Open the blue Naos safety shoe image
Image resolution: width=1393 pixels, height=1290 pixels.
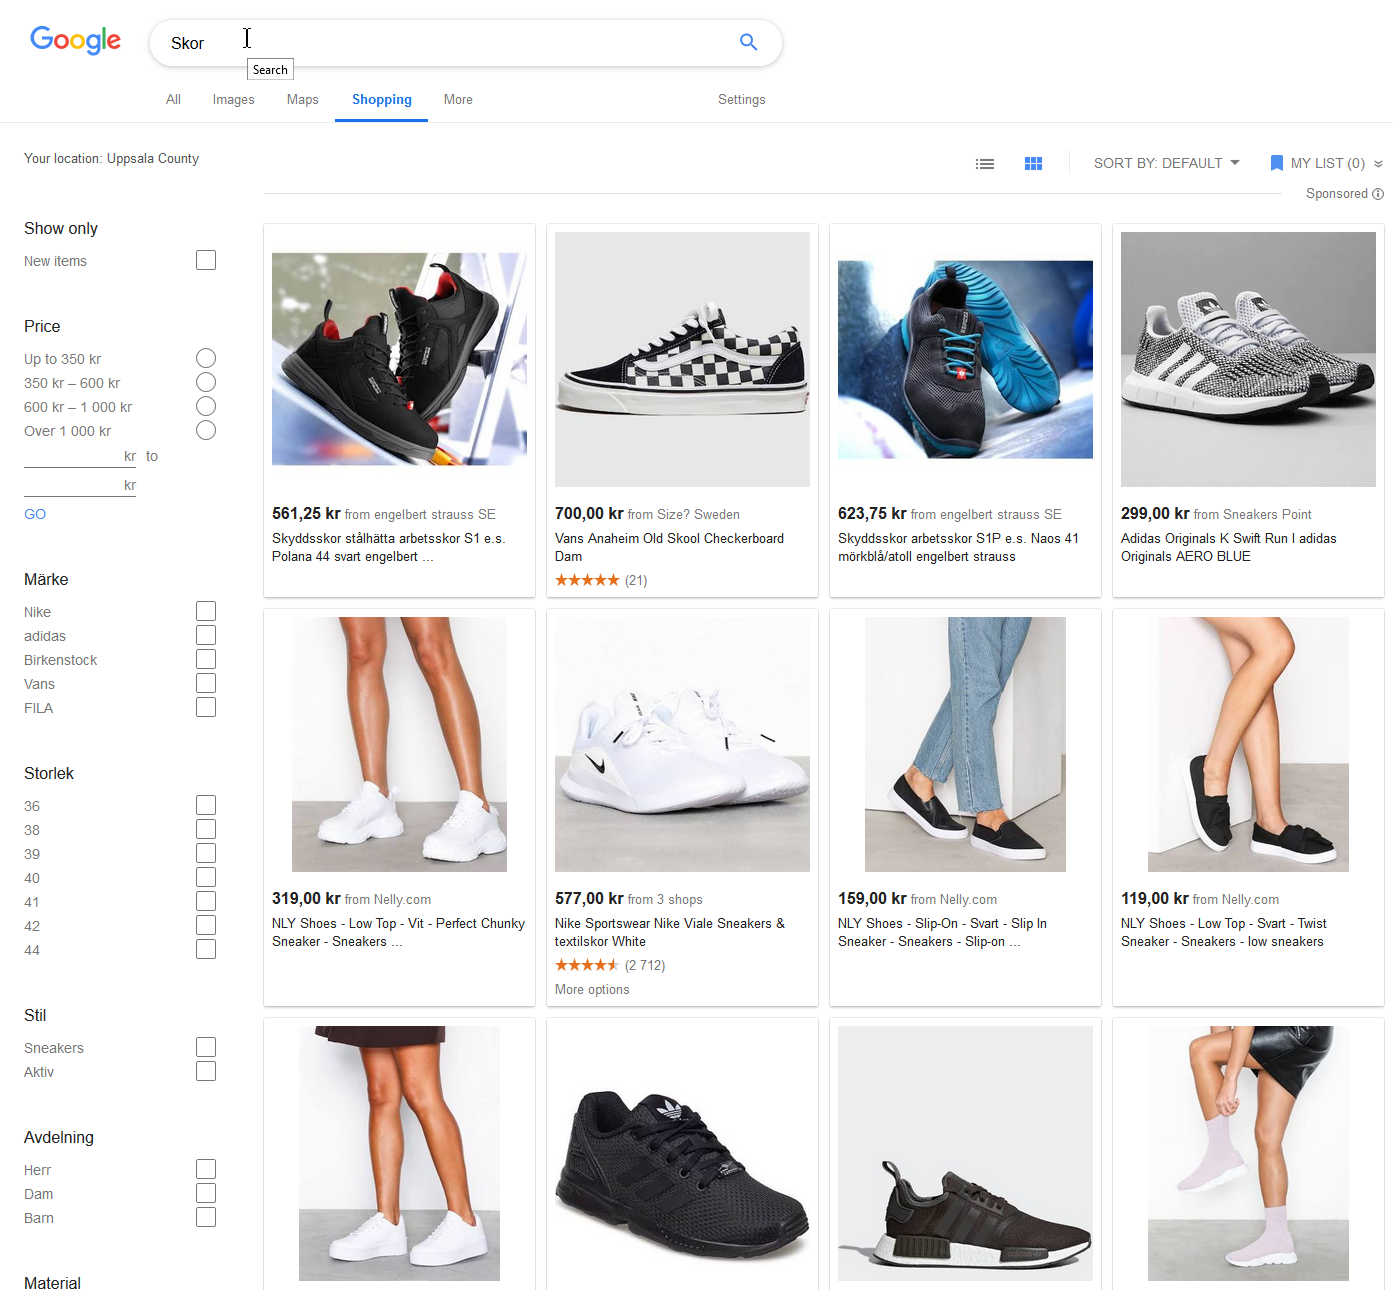[x=965, y=359]
